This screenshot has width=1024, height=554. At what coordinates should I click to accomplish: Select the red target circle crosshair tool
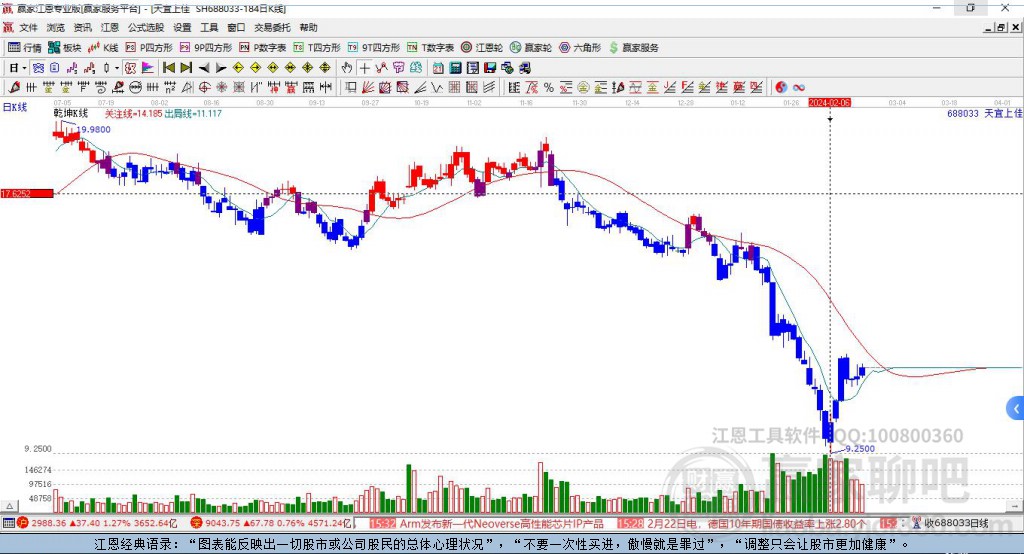coord(204,87)
